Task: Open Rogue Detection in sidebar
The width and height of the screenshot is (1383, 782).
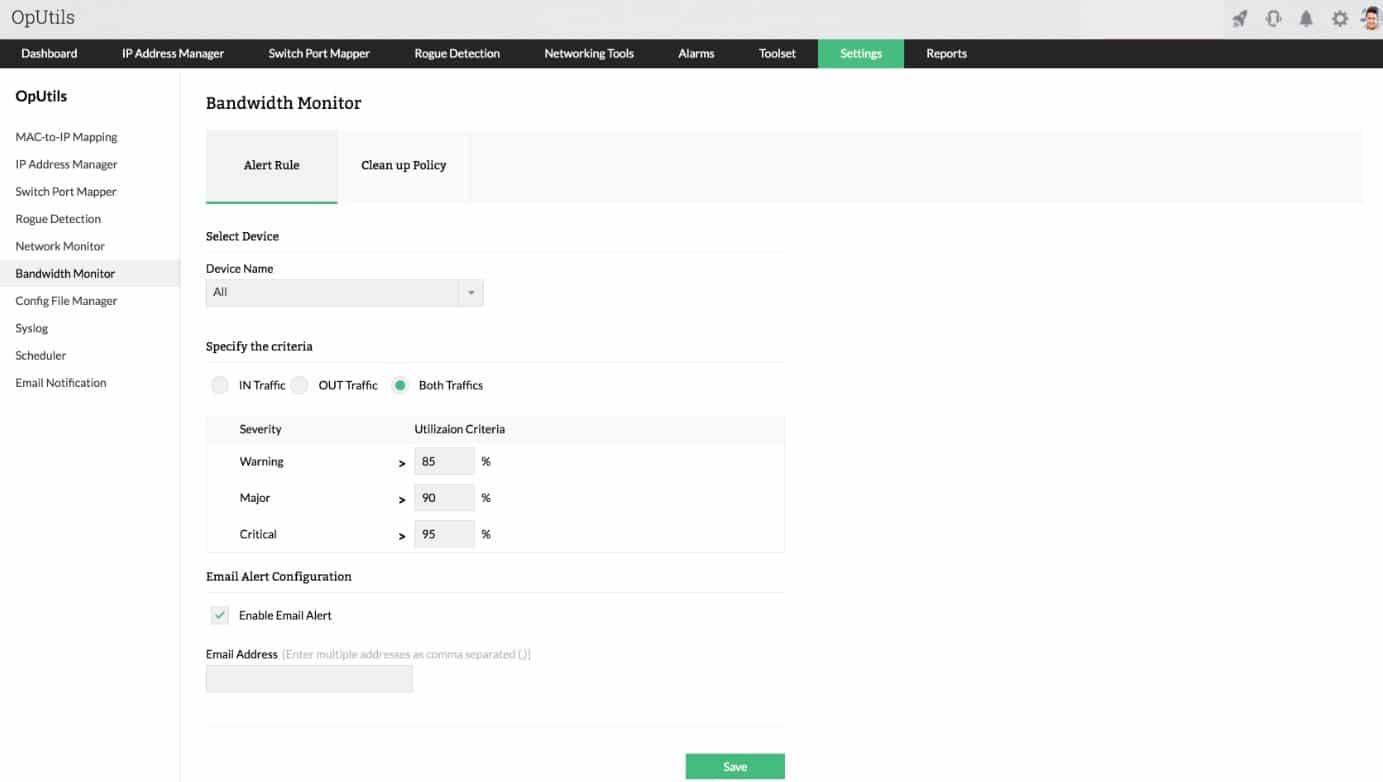Action: click(x=58, y=219)
